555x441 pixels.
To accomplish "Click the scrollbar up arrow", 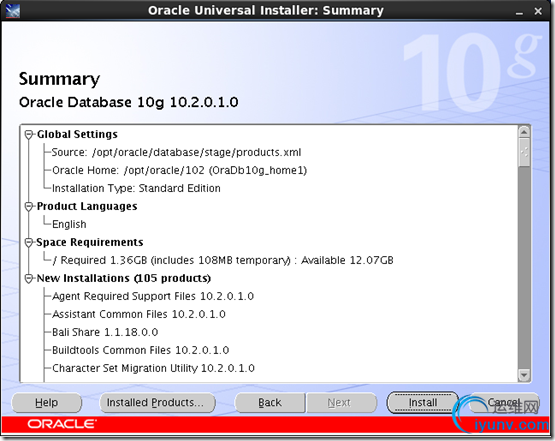I will click(524, 132).
